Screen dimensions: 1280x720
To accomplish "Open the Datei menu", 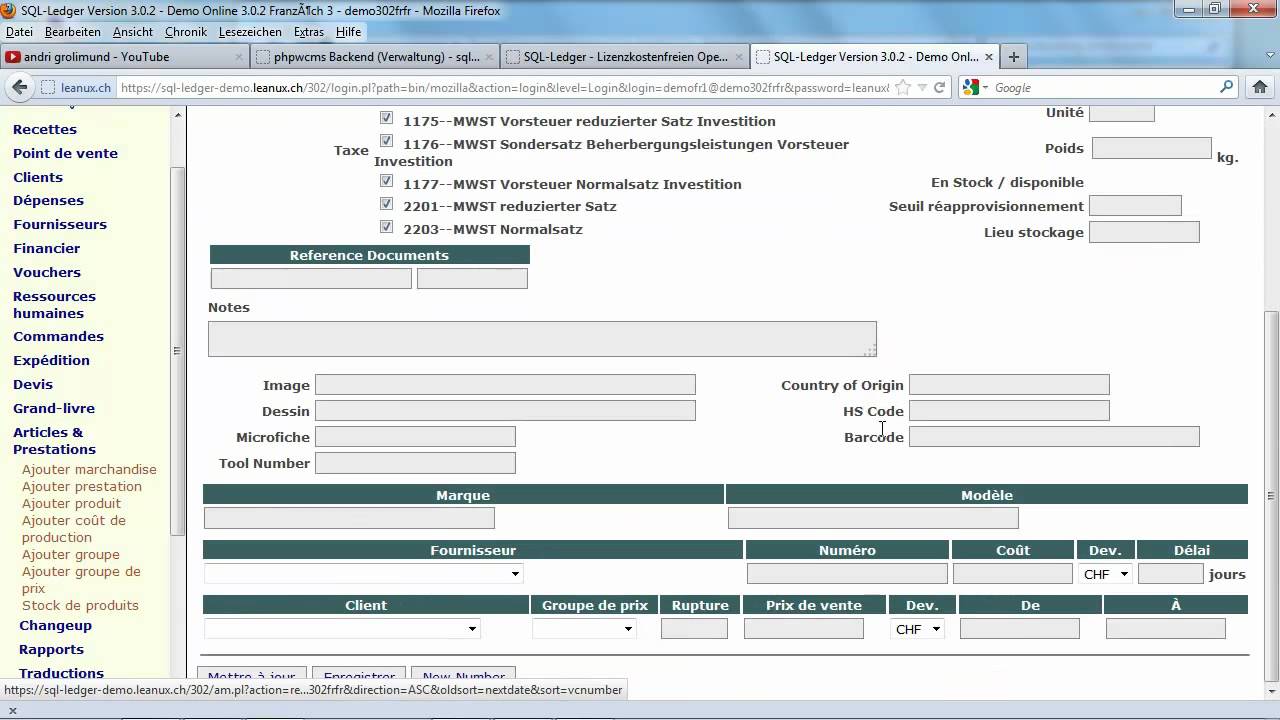I will (x=19, y=32).
